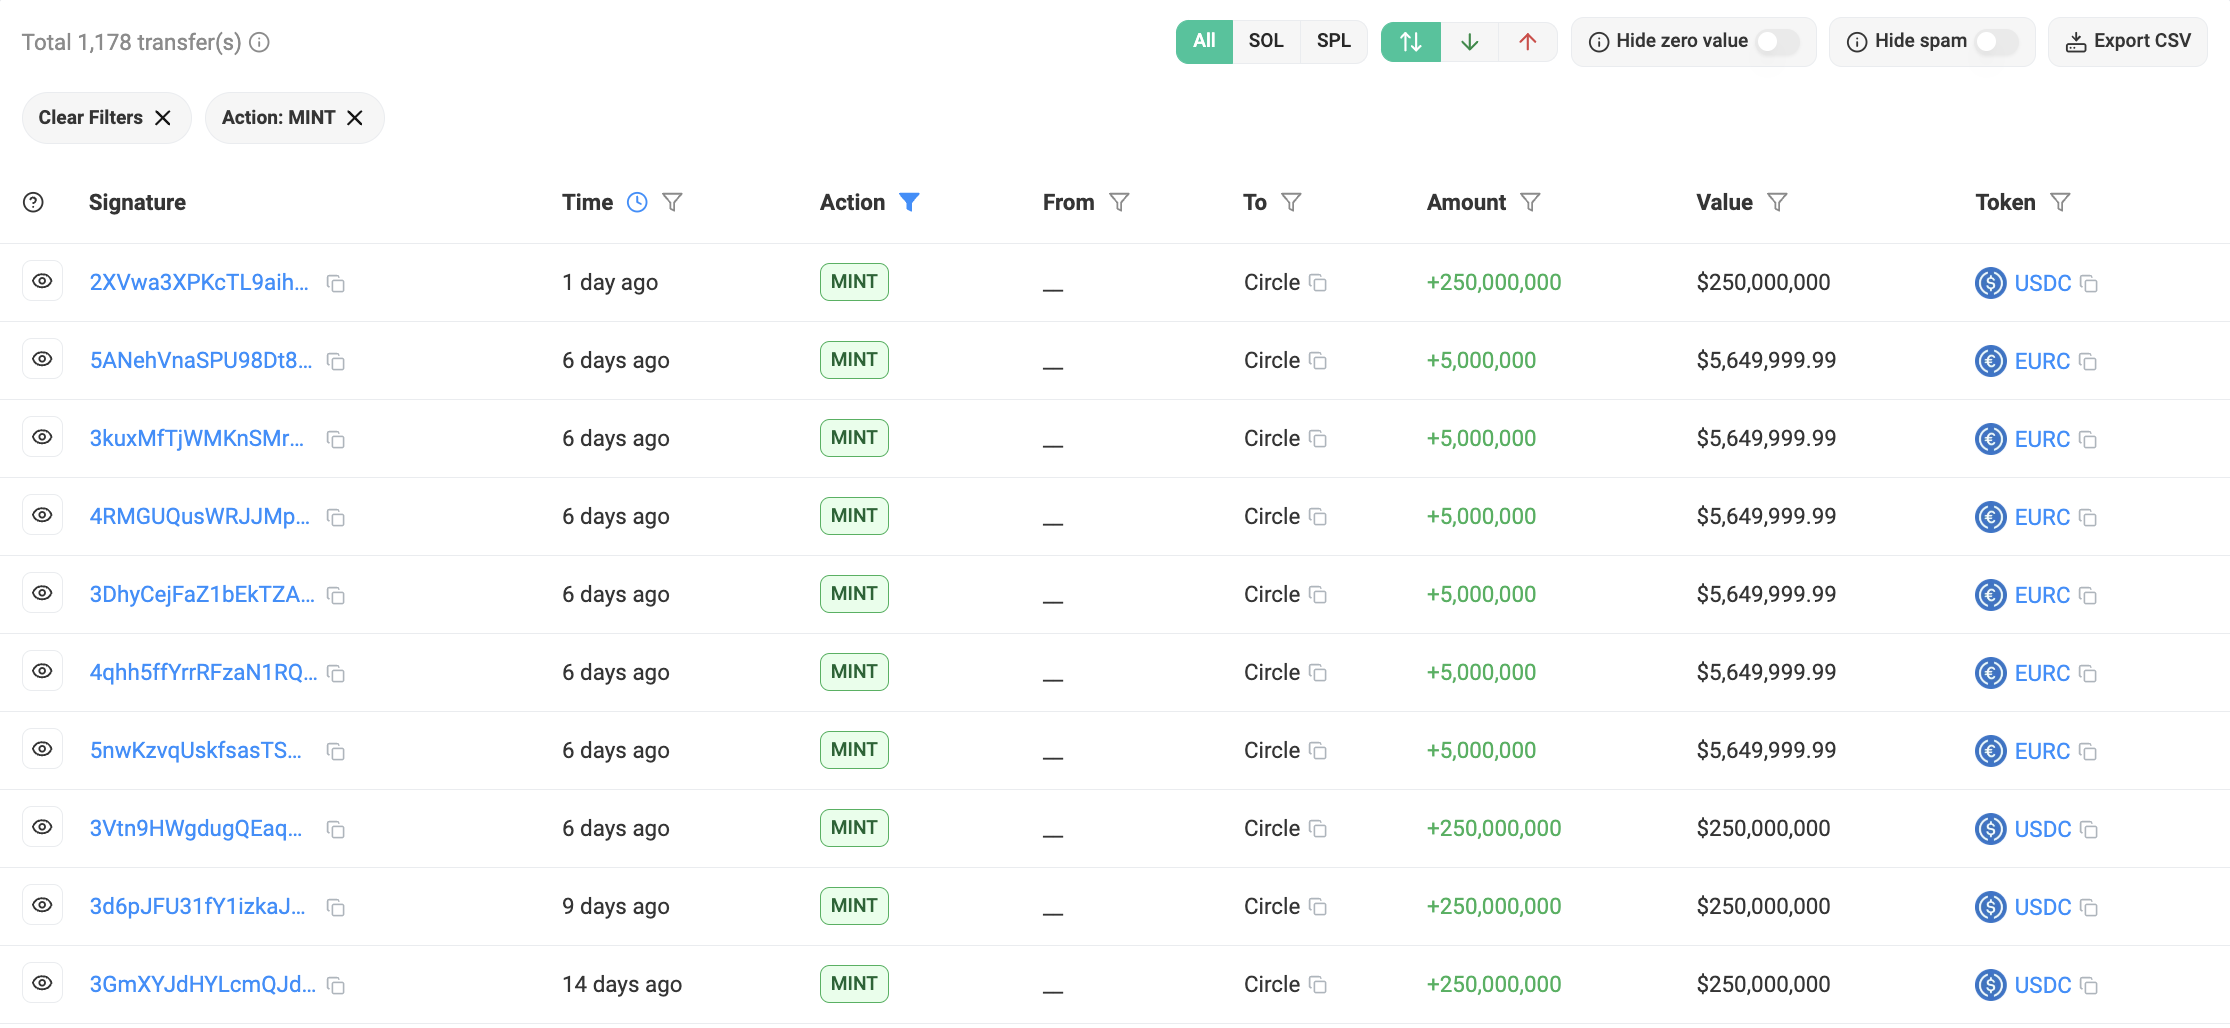Click the clock icon next to Time column
2230x1028 pixels.
click(x=637, y=202)
